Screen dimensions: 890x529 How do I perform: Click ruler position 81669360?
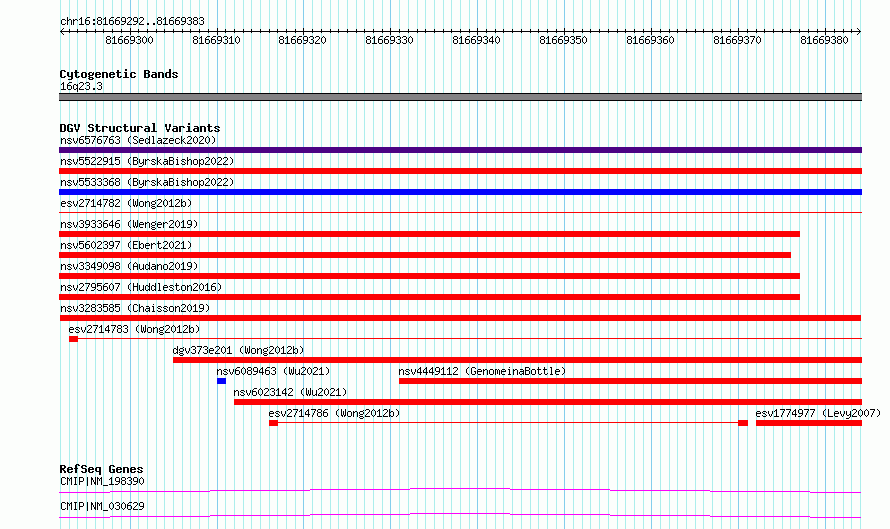pos(650,40)
